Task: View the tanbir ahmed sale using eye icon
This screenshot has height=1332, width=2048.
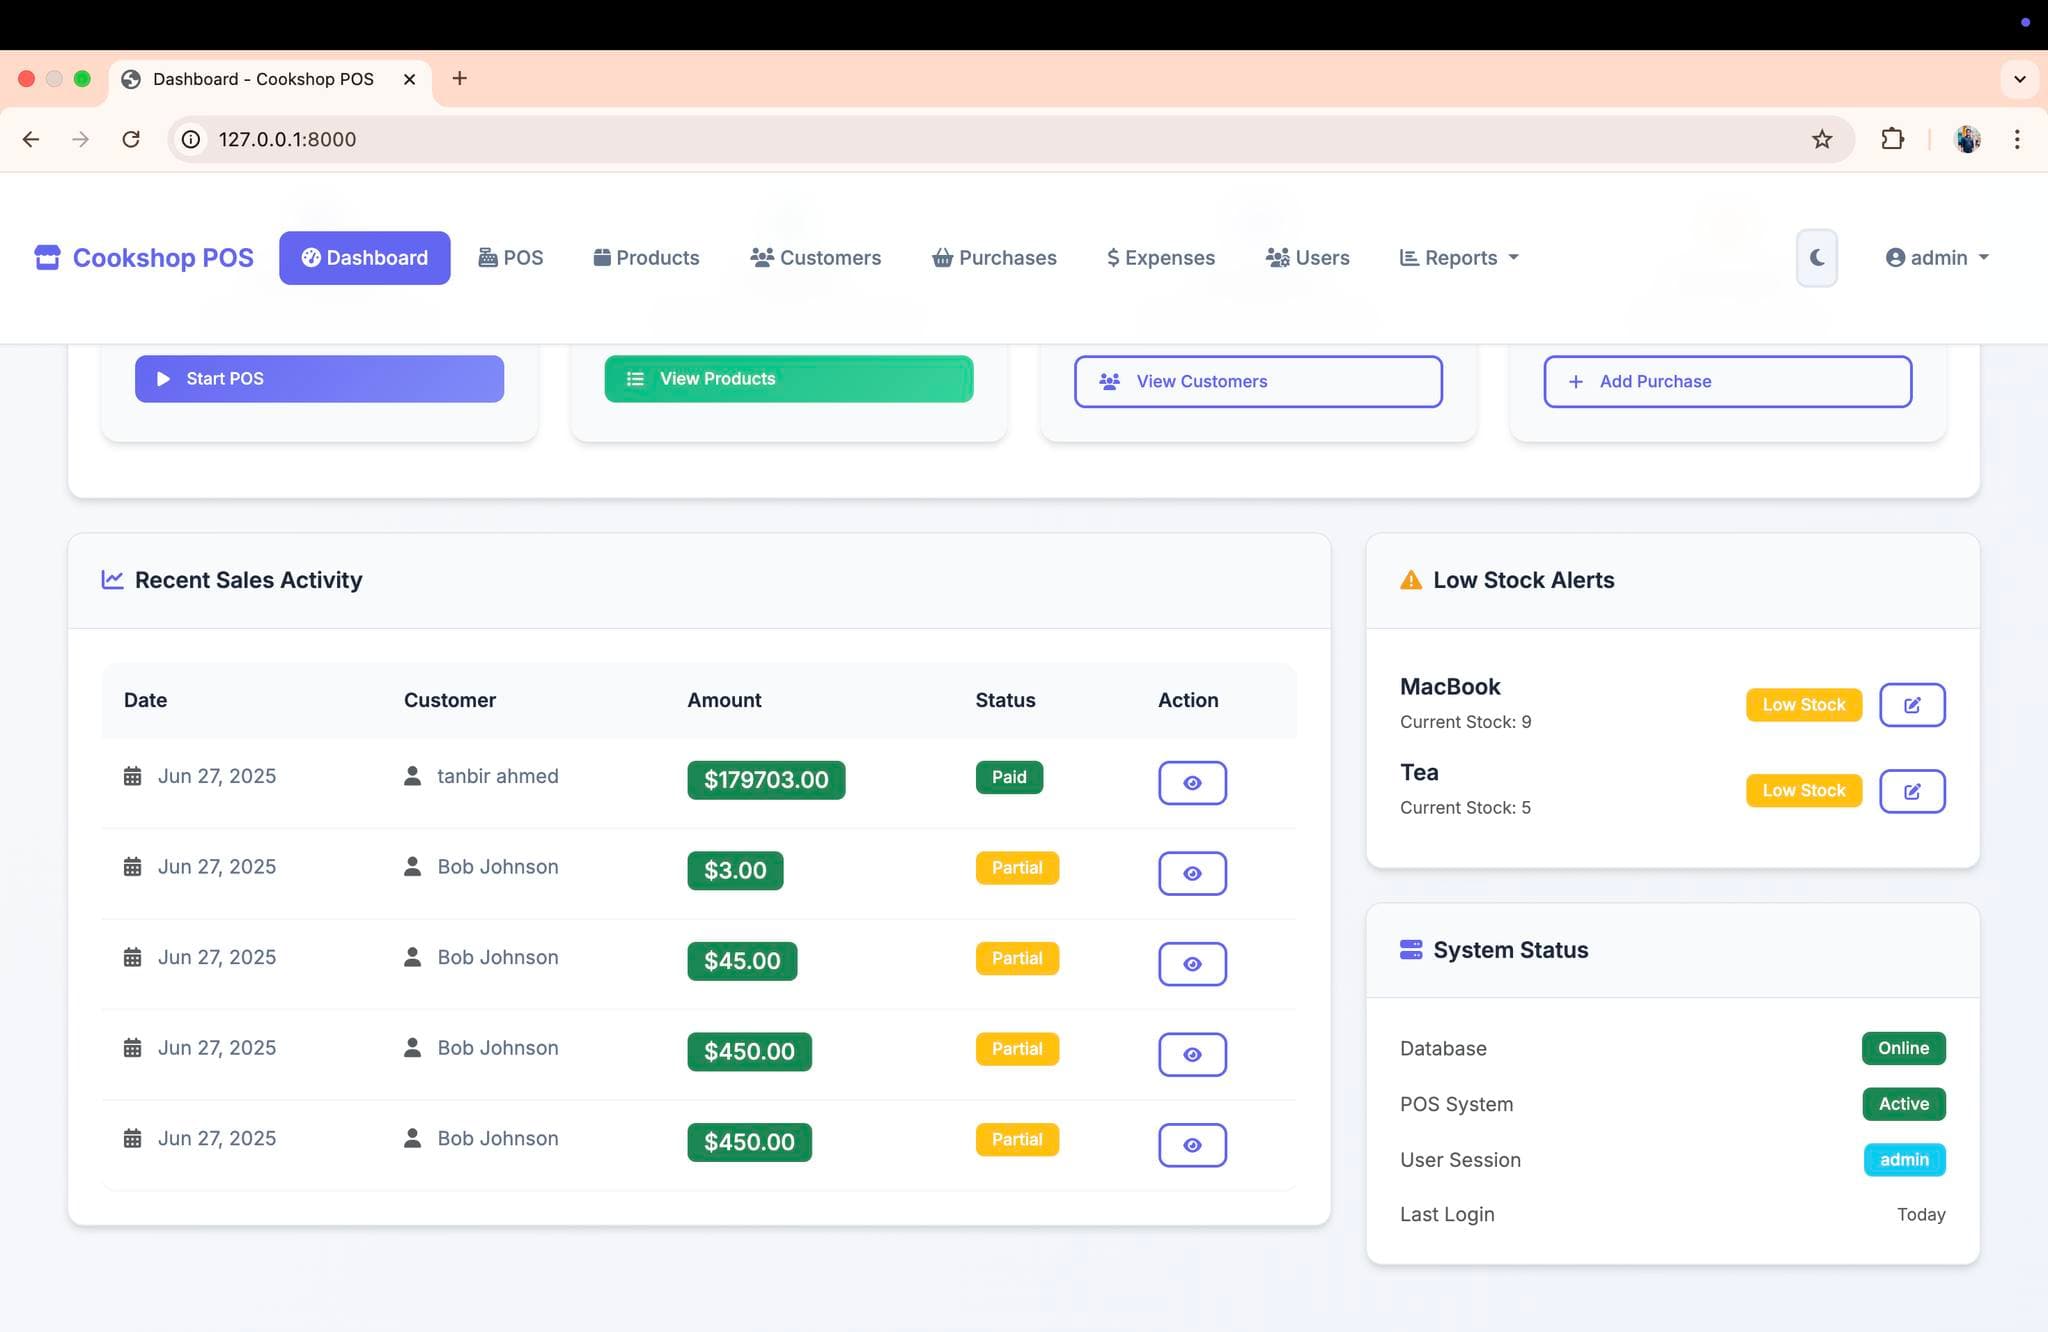Action: [x=1192, y=783]
